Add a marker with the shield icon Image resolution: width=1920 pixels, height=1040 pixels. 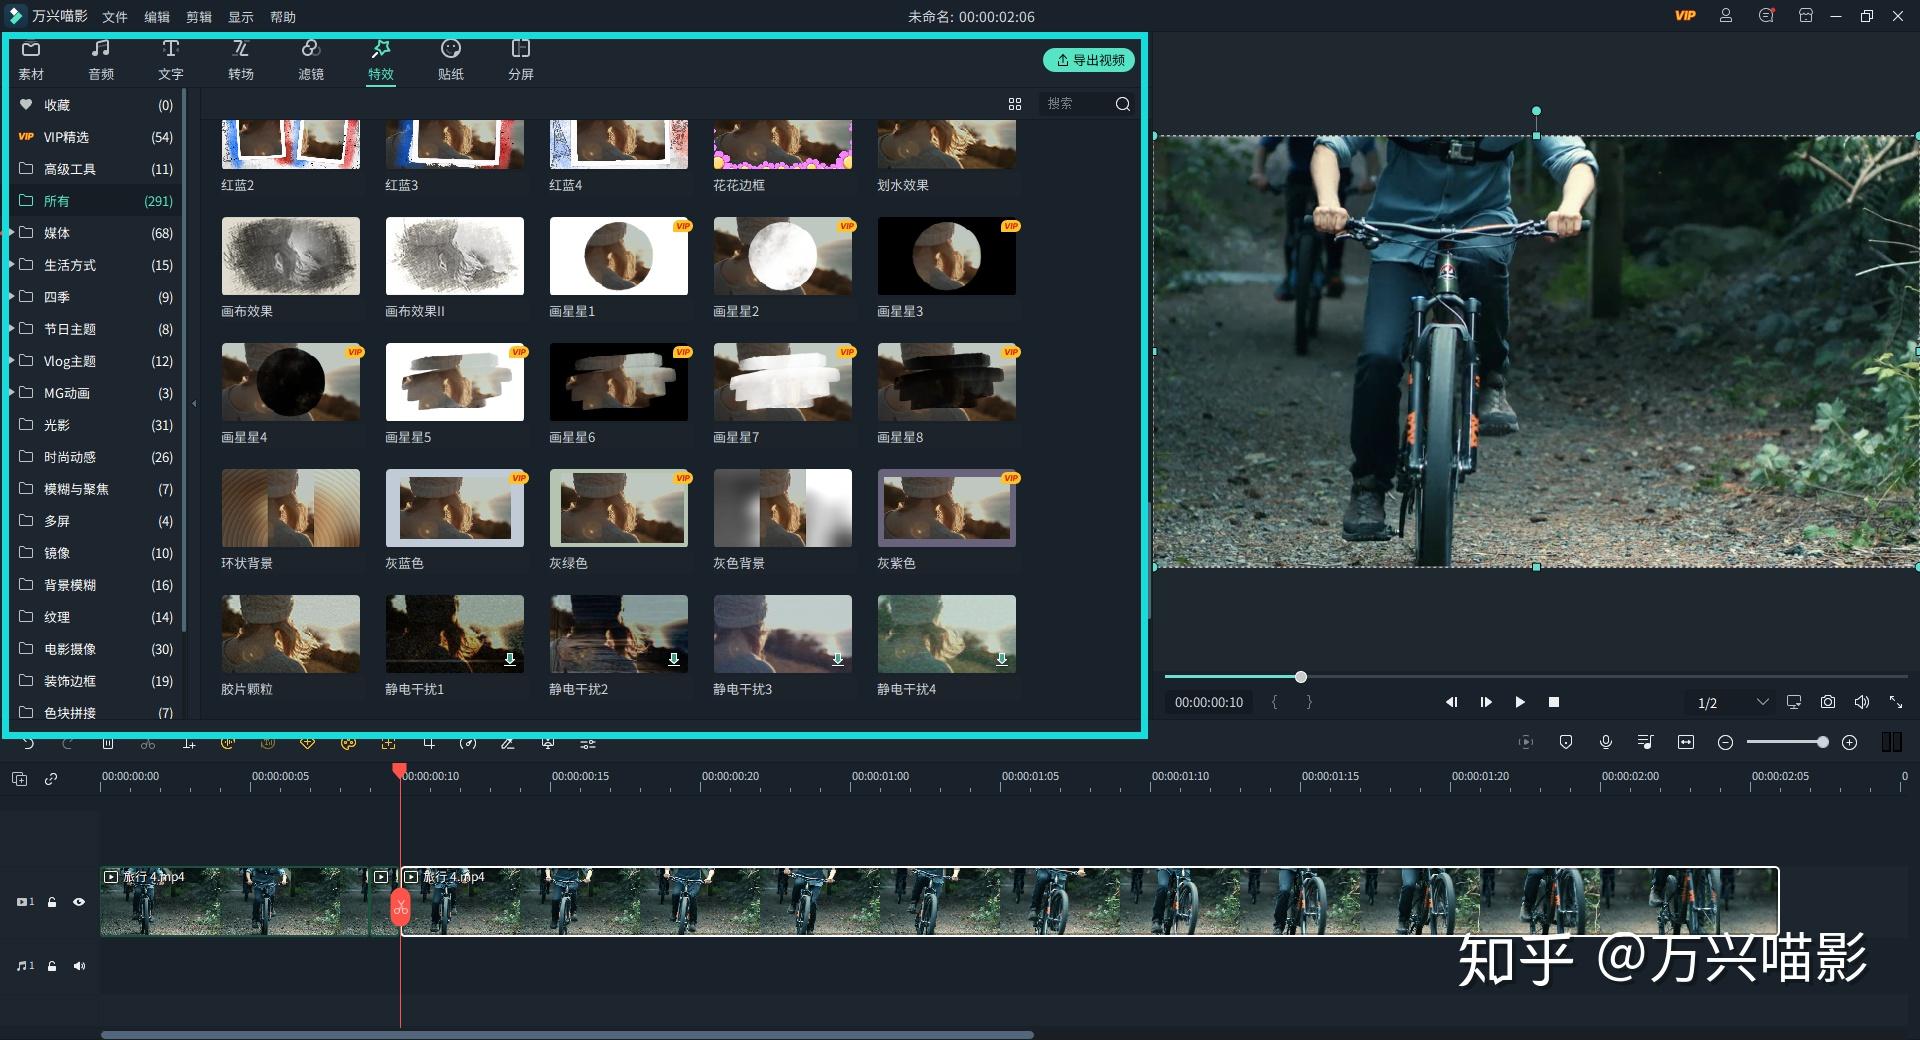(x=1566, y=742)
